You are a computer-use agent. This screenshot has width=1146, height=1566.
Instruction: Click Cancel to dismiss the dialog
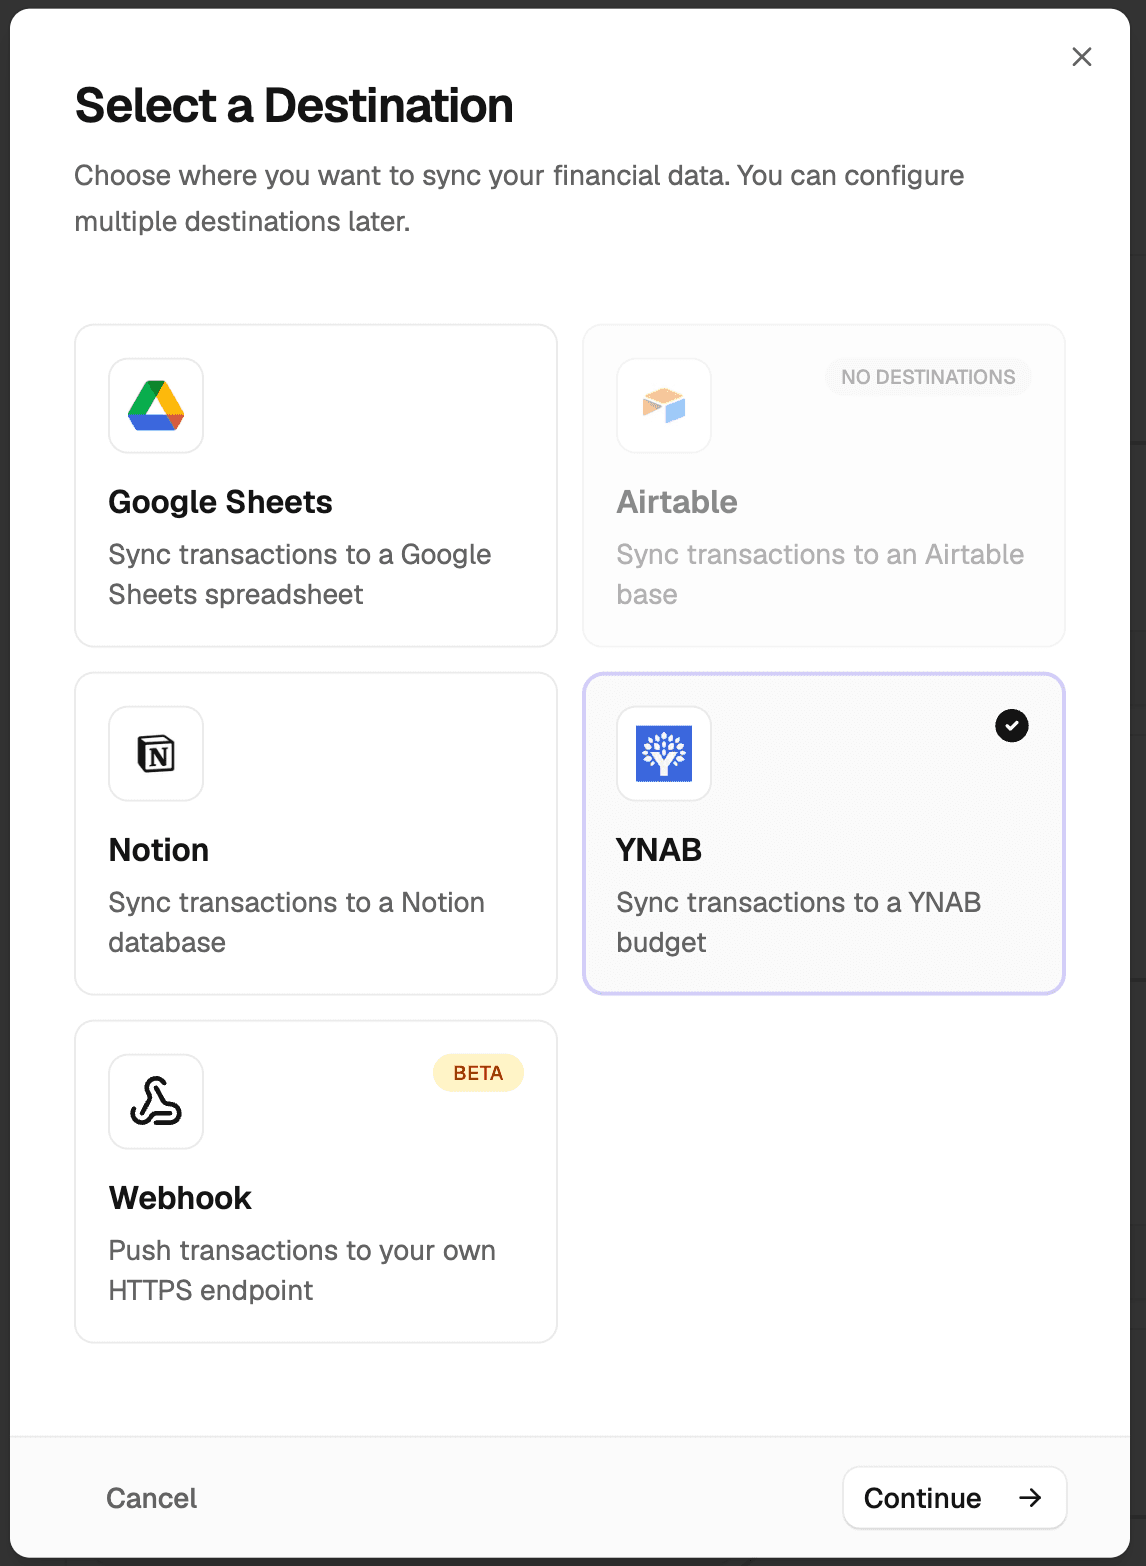tap(150, 1497)
